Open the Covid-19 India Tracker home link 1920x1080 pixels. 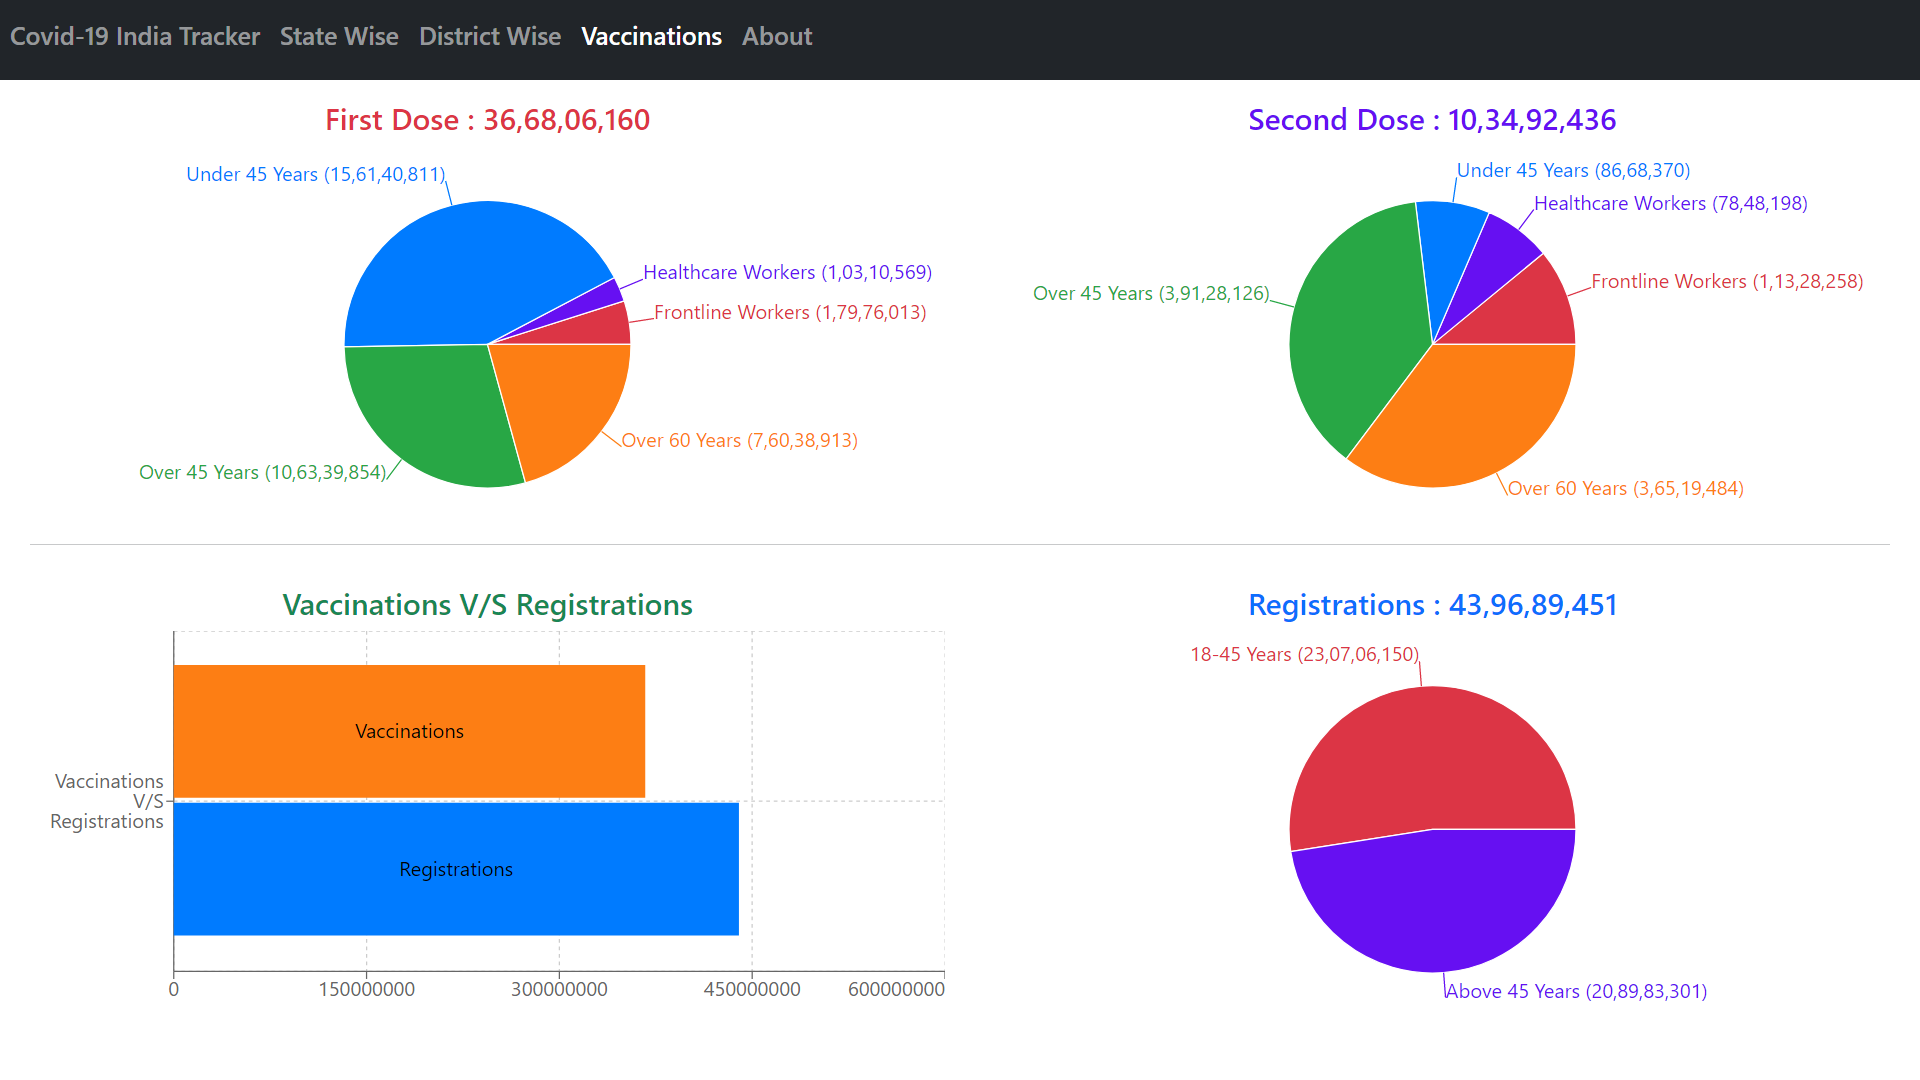click(135, 36)
